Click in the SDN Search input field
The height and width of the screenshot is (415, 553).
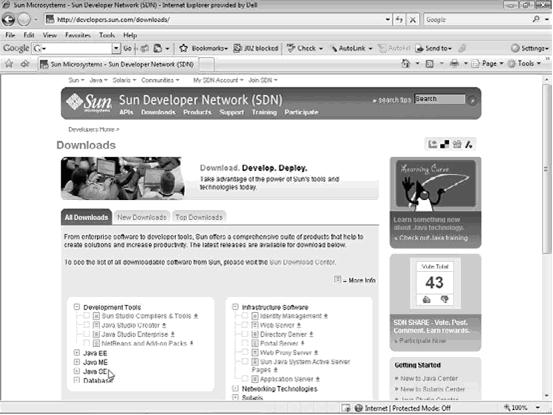(439, 99)
